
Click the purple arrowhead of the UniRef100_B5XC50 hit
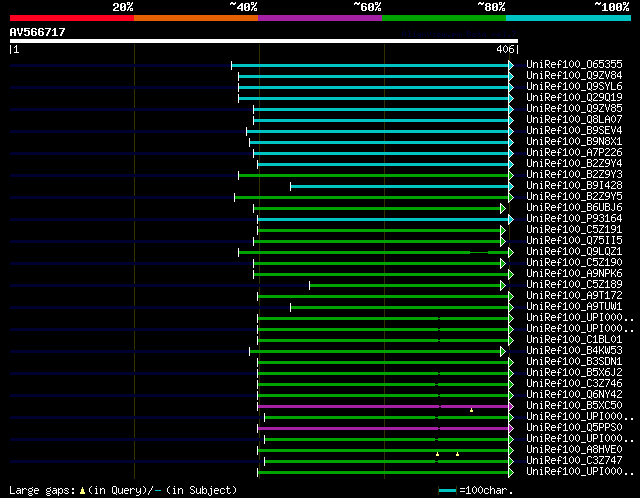click(511, 406)
